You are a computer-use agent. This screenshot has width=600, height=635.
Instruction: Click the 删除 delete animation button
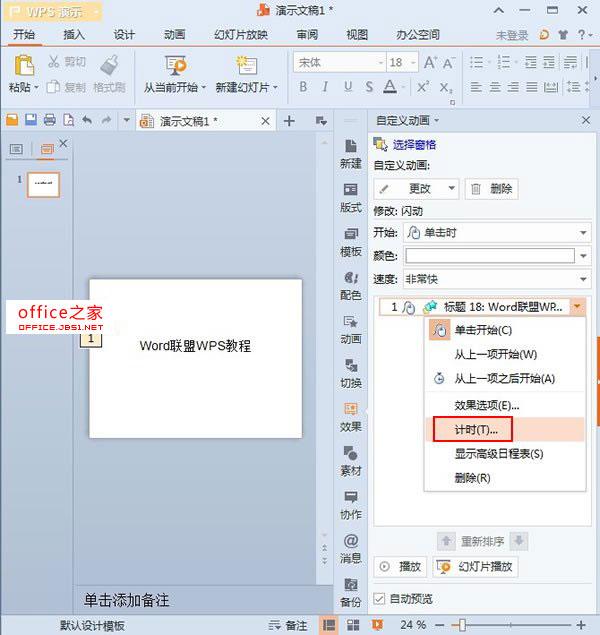pos(491,189)
